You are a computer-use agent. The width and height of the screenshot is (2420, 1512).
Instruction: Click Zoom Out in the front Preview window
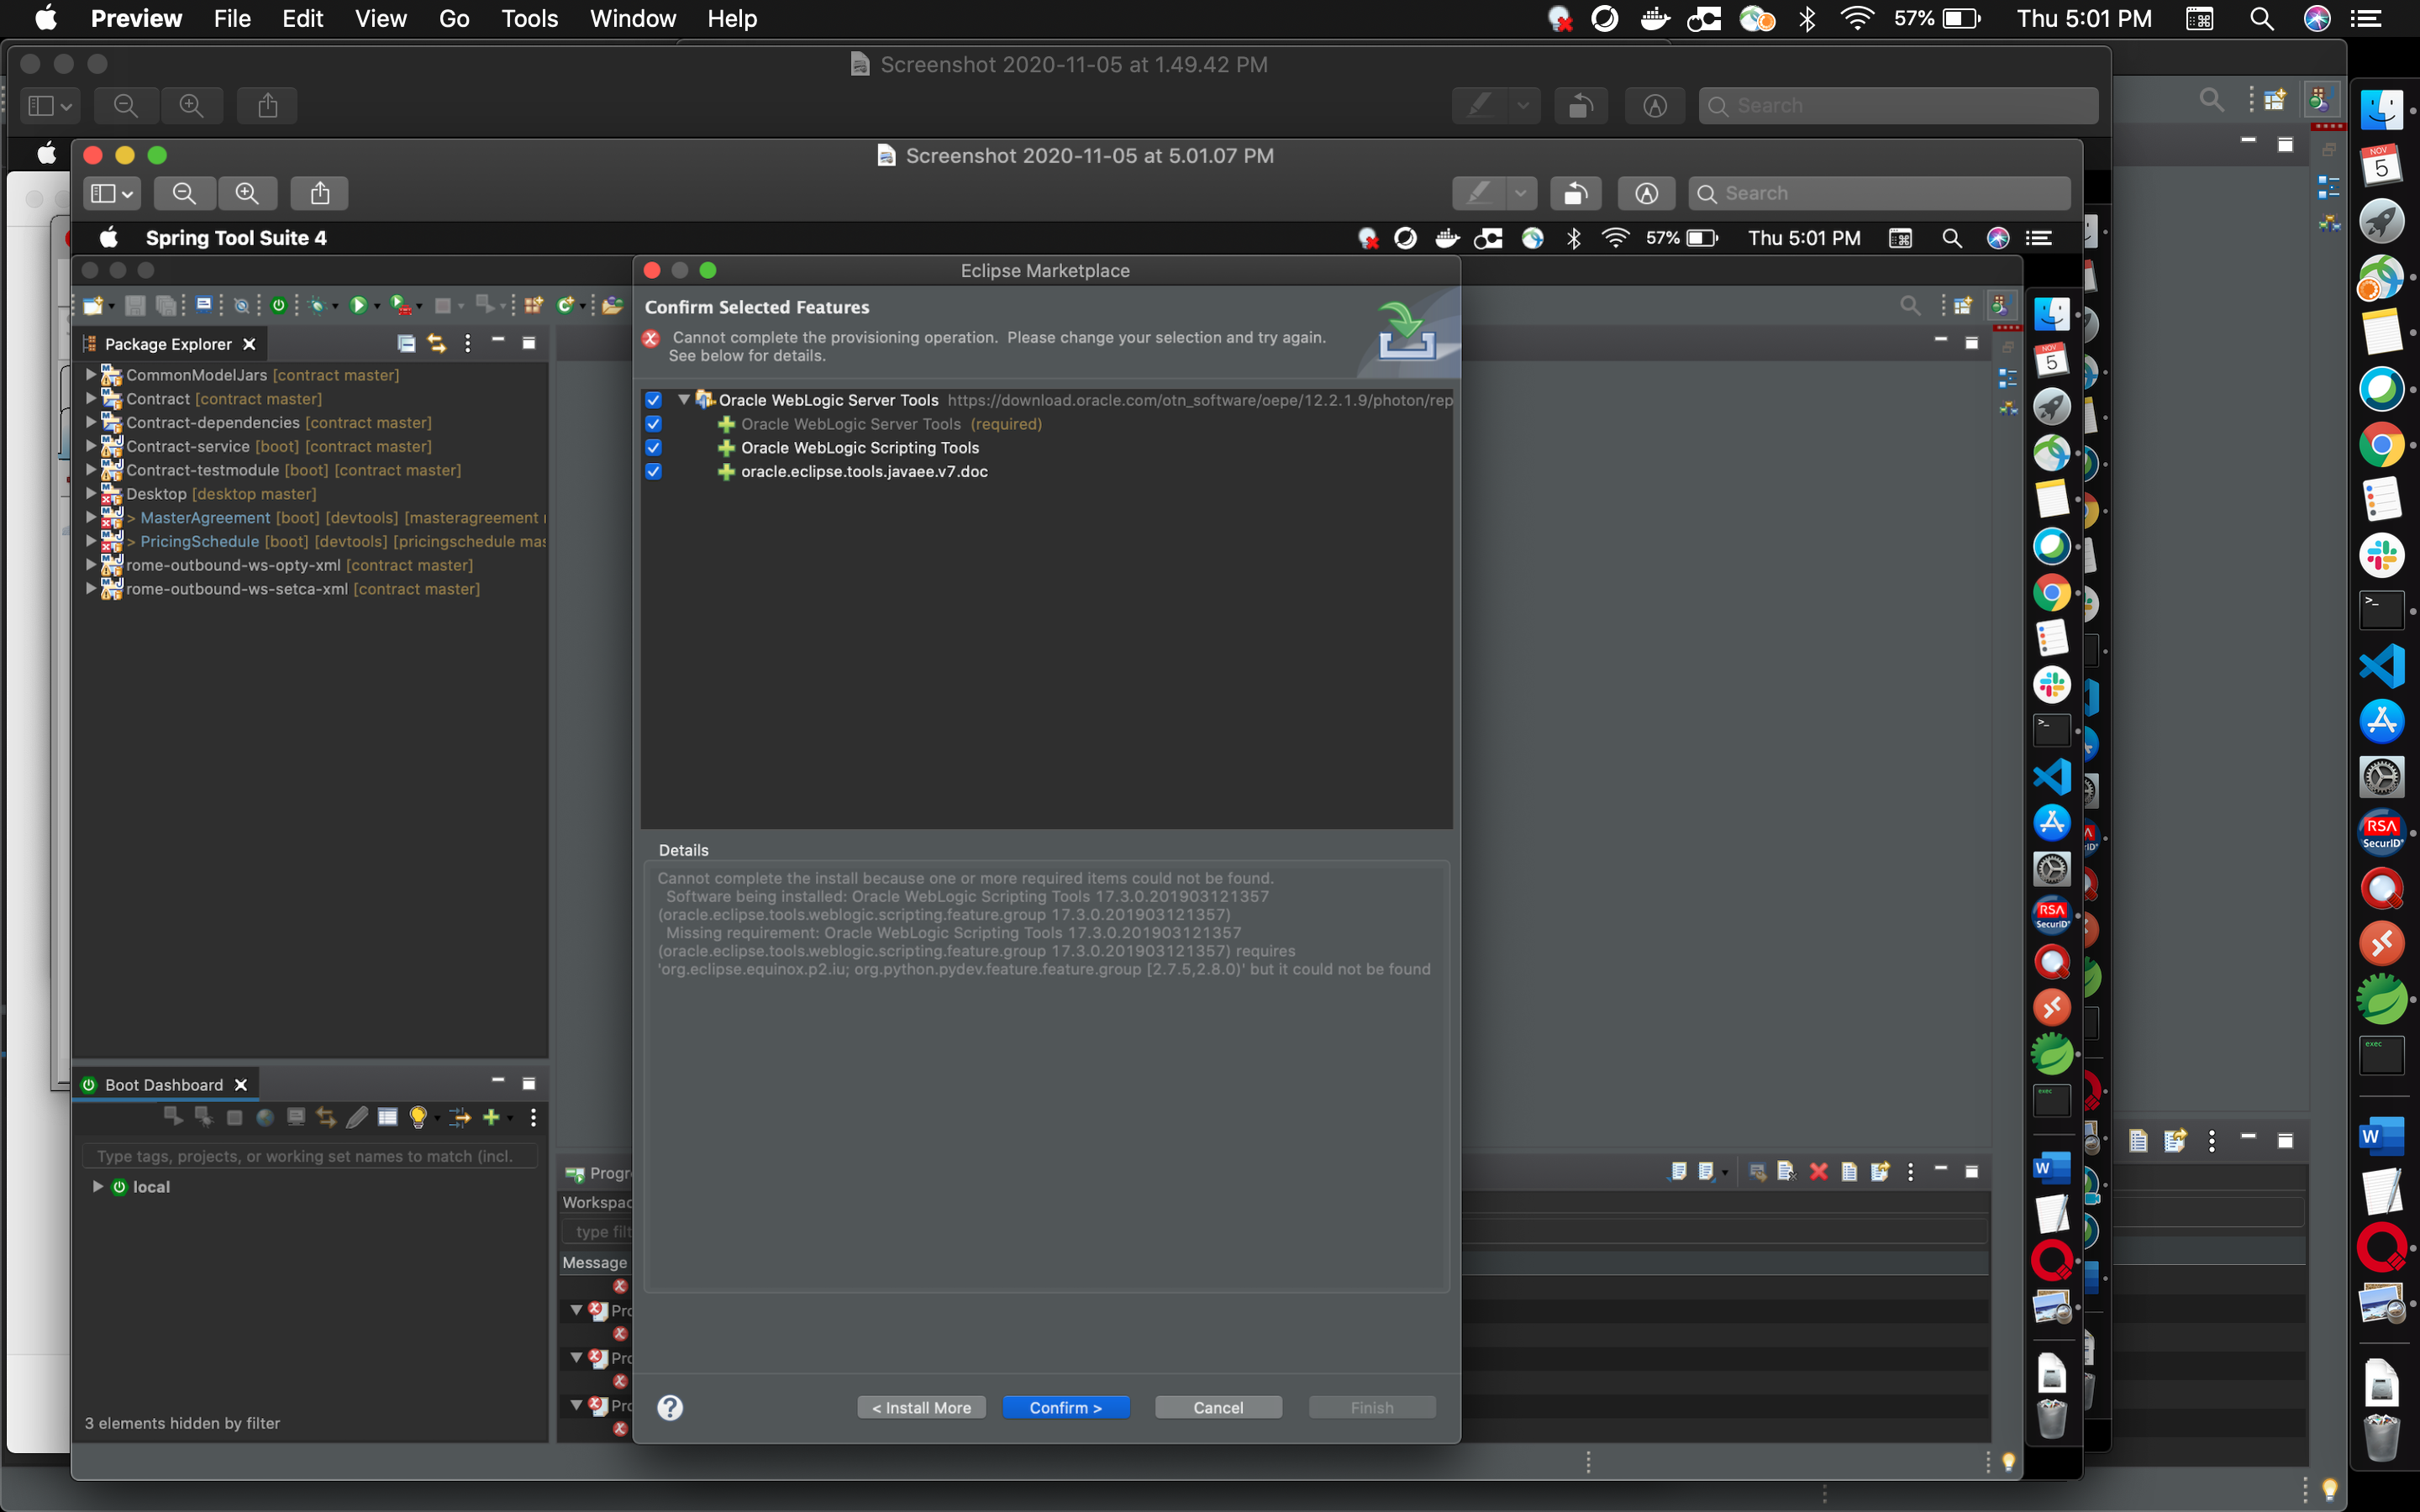click(x=185, y=193)
